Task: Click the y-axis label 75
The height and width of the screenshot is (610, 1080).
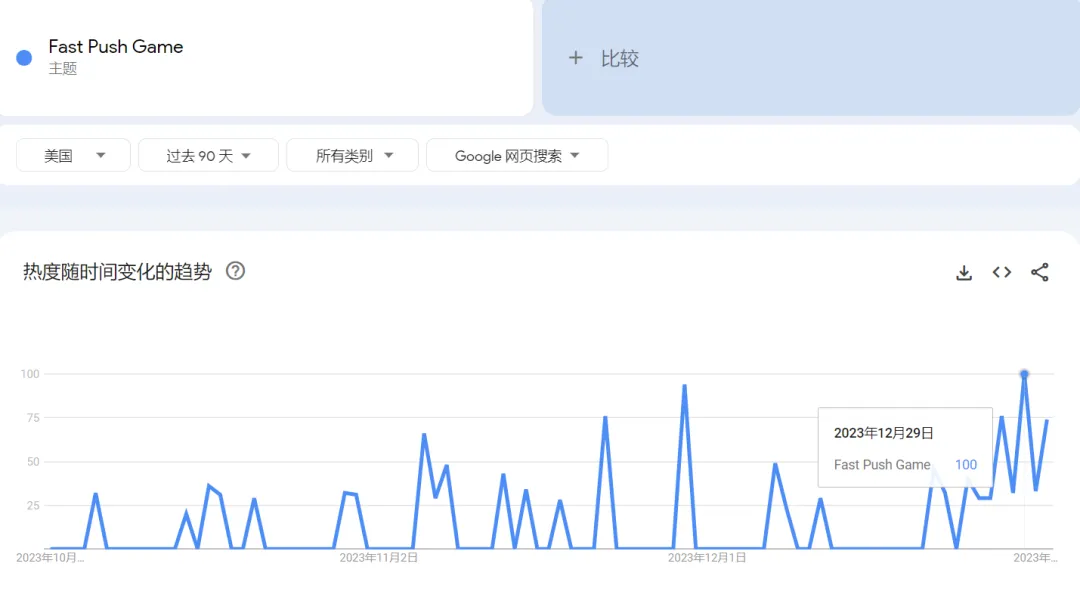Action: coord(33,418)
